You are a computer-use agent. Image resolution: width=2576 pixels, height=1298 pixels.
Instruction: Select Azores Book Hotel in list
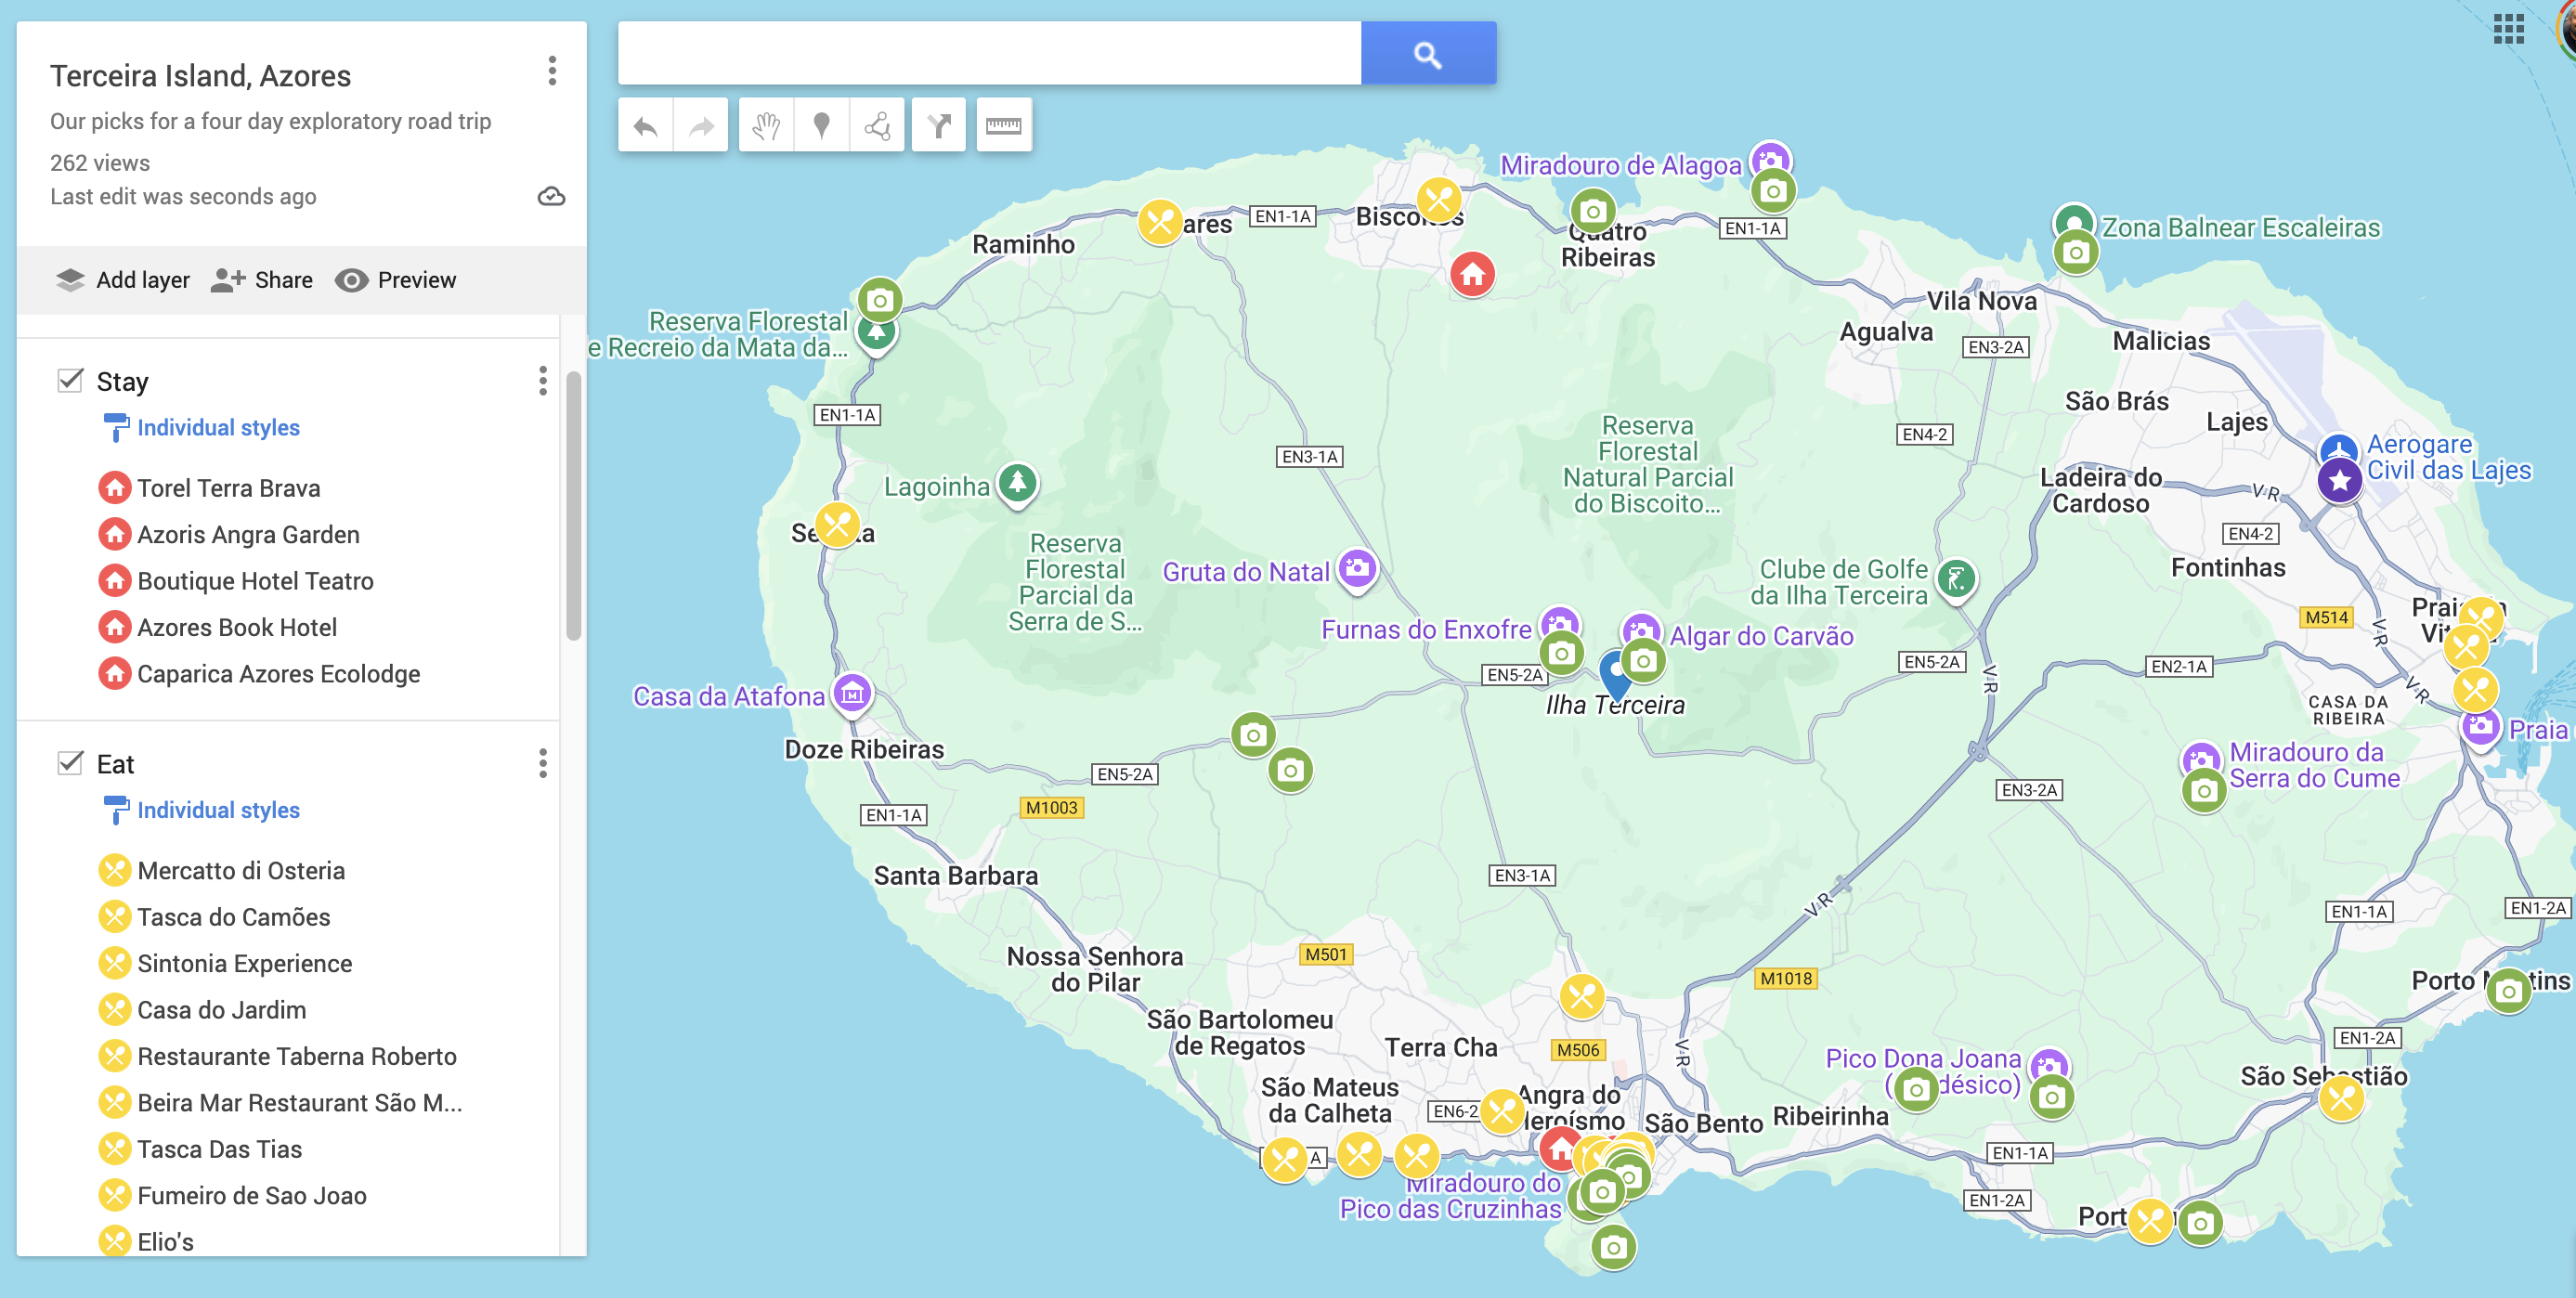(237, 627)
